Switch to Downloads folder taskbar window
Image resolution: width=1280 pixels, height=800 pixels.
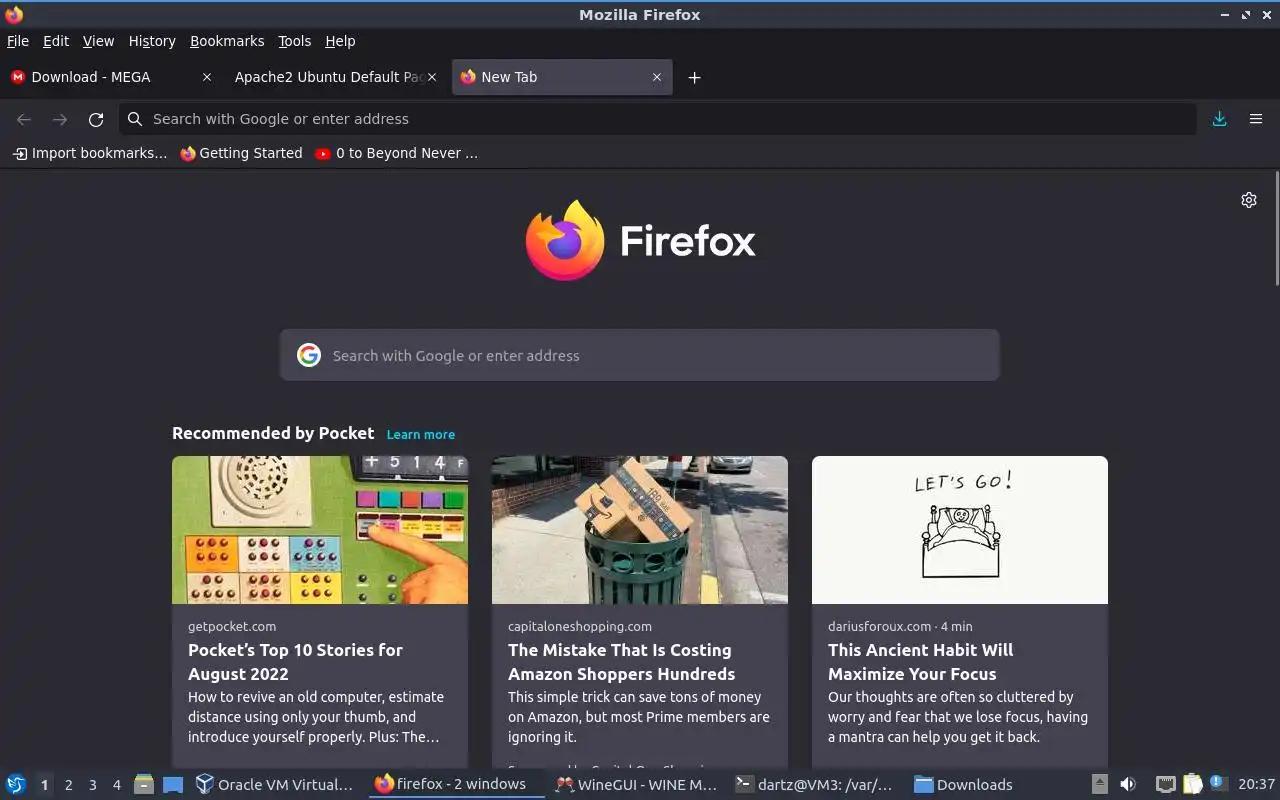tap(964, 785)
